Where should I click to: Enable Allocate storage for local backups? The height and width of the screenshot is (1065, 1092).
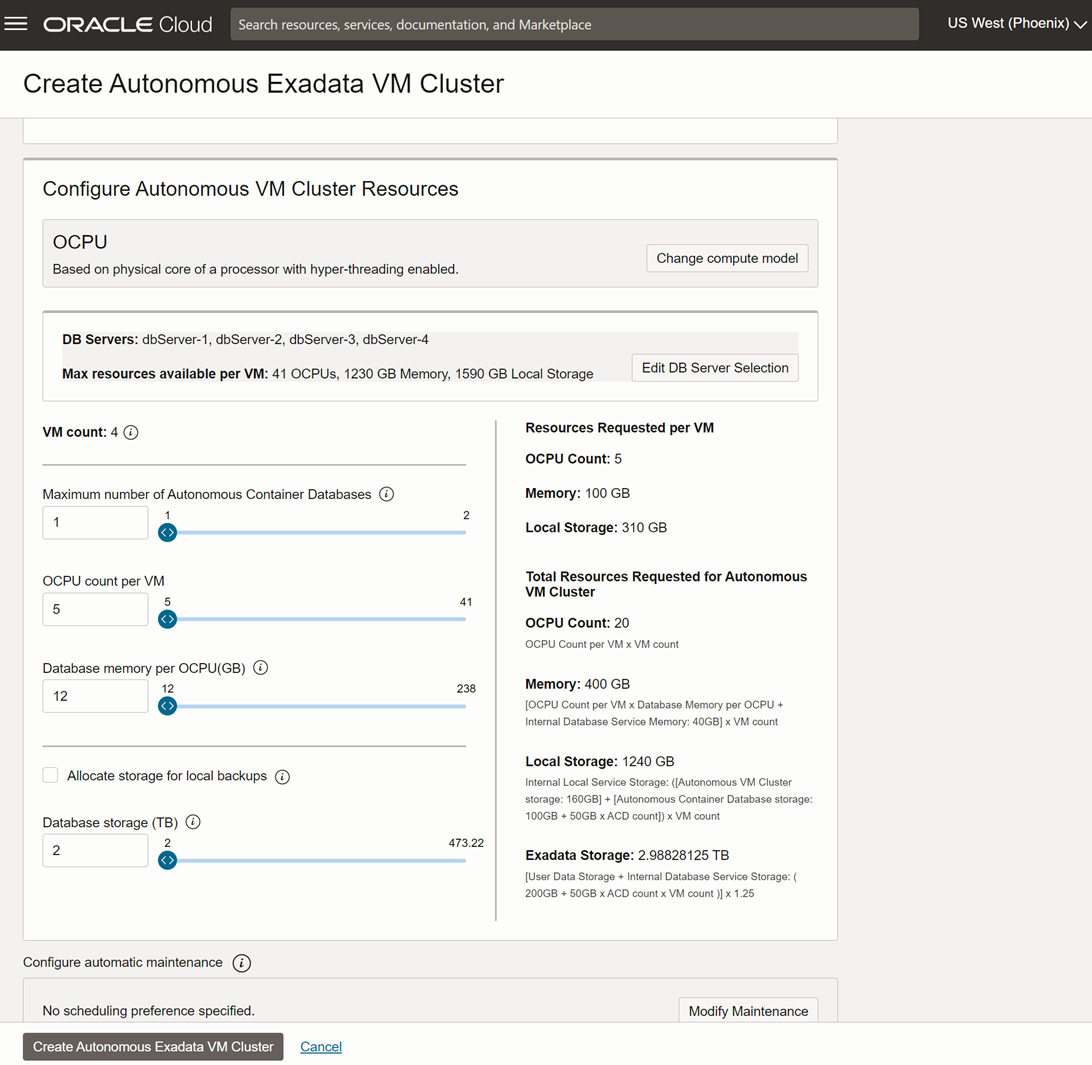50,775
